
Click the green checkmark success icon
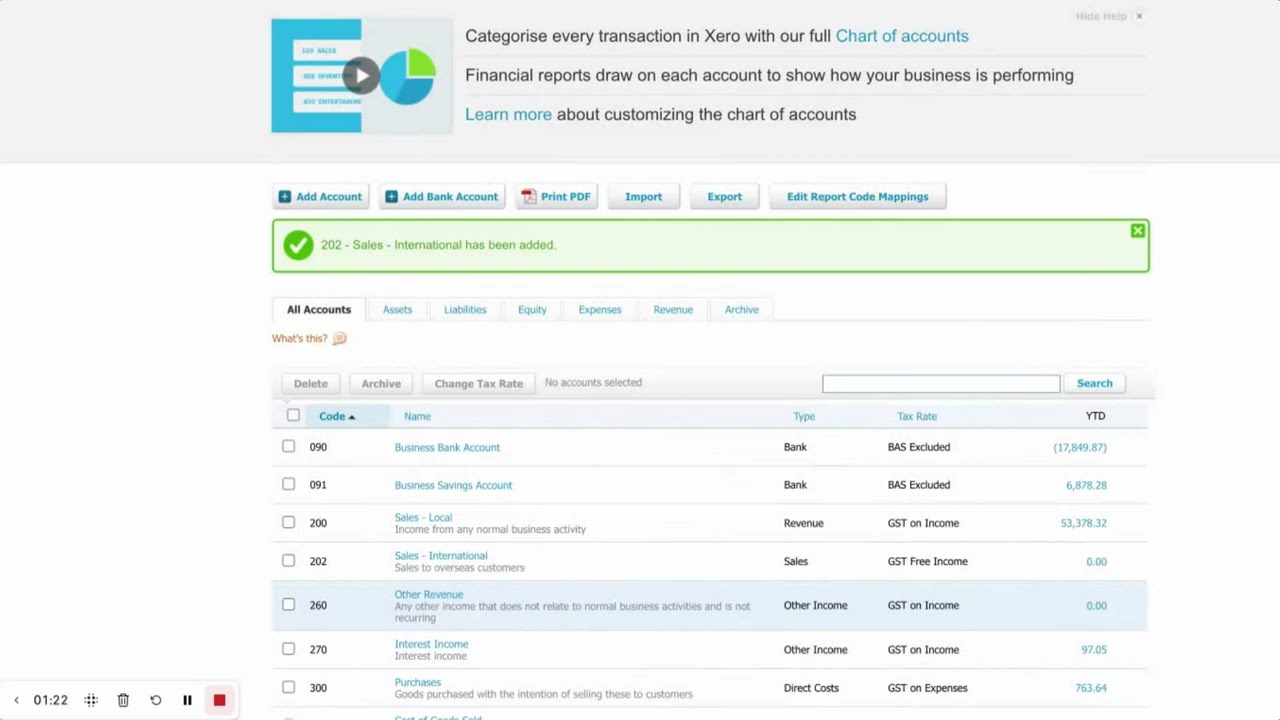click(x=298, y=245)
